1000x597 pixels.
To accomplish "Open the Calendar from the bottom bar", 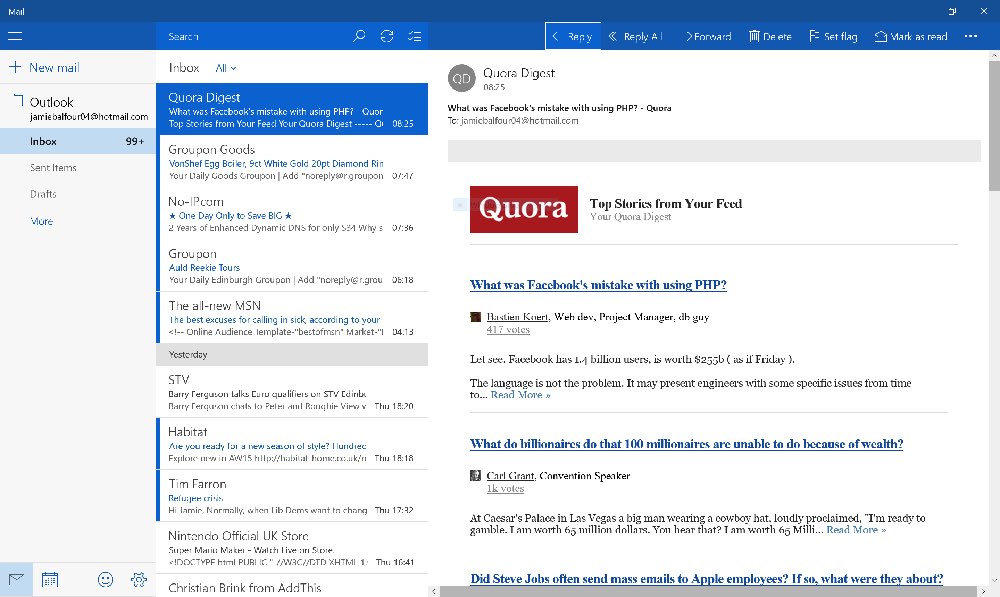I will 50,579.
